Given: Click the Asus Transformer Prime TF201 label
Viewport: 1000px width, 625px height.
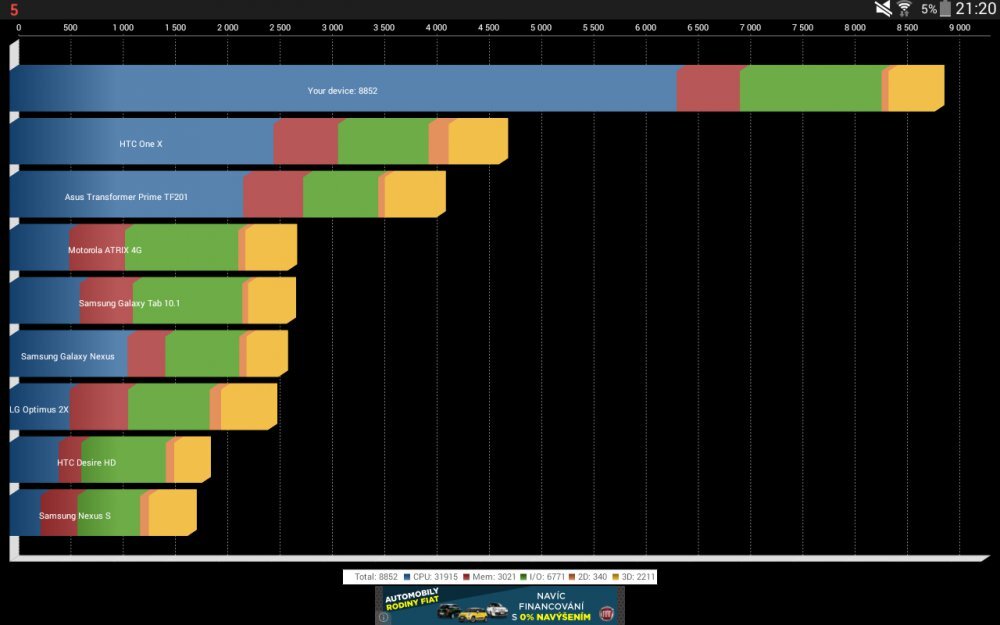Looking at the screenshot, I should tap(126, 197).
